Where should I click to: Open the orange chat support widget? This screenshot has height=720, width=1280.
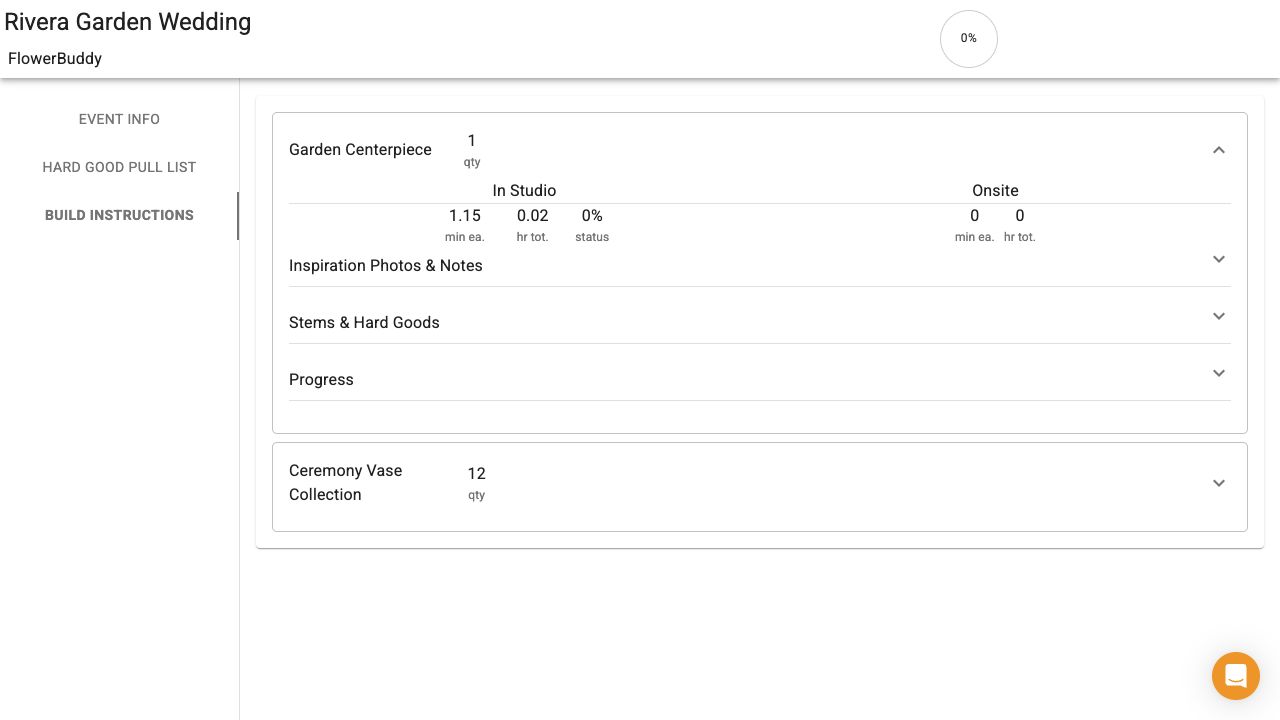coord(1236,676)
